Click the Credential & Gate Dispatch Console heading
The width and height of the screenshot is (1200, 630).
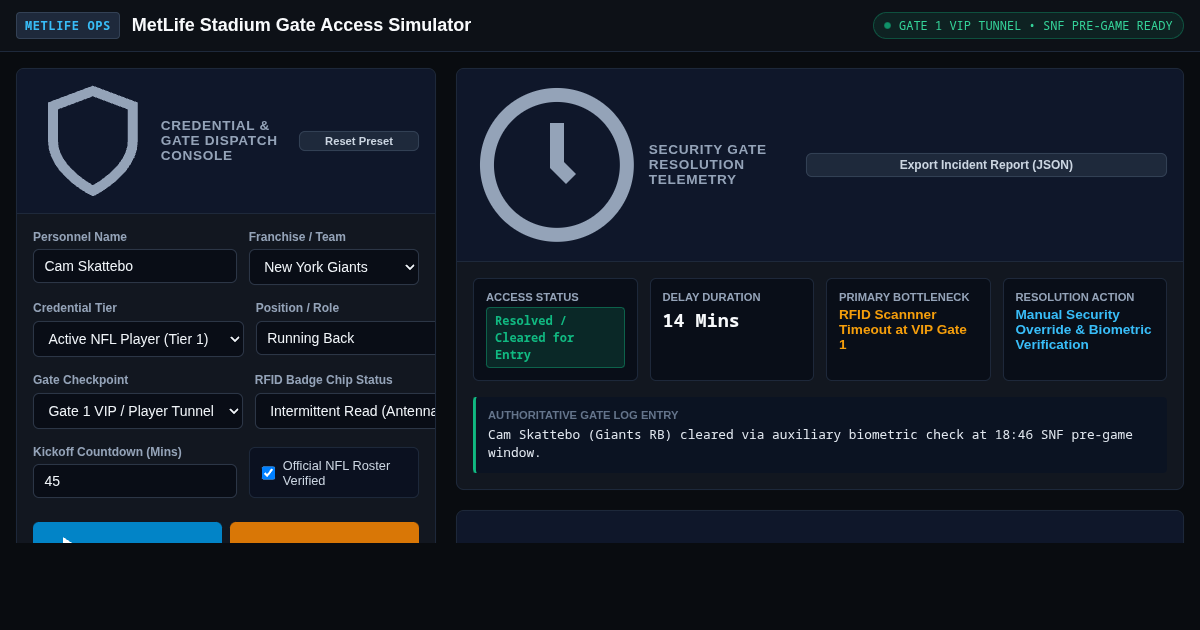(x=219, y=141)
